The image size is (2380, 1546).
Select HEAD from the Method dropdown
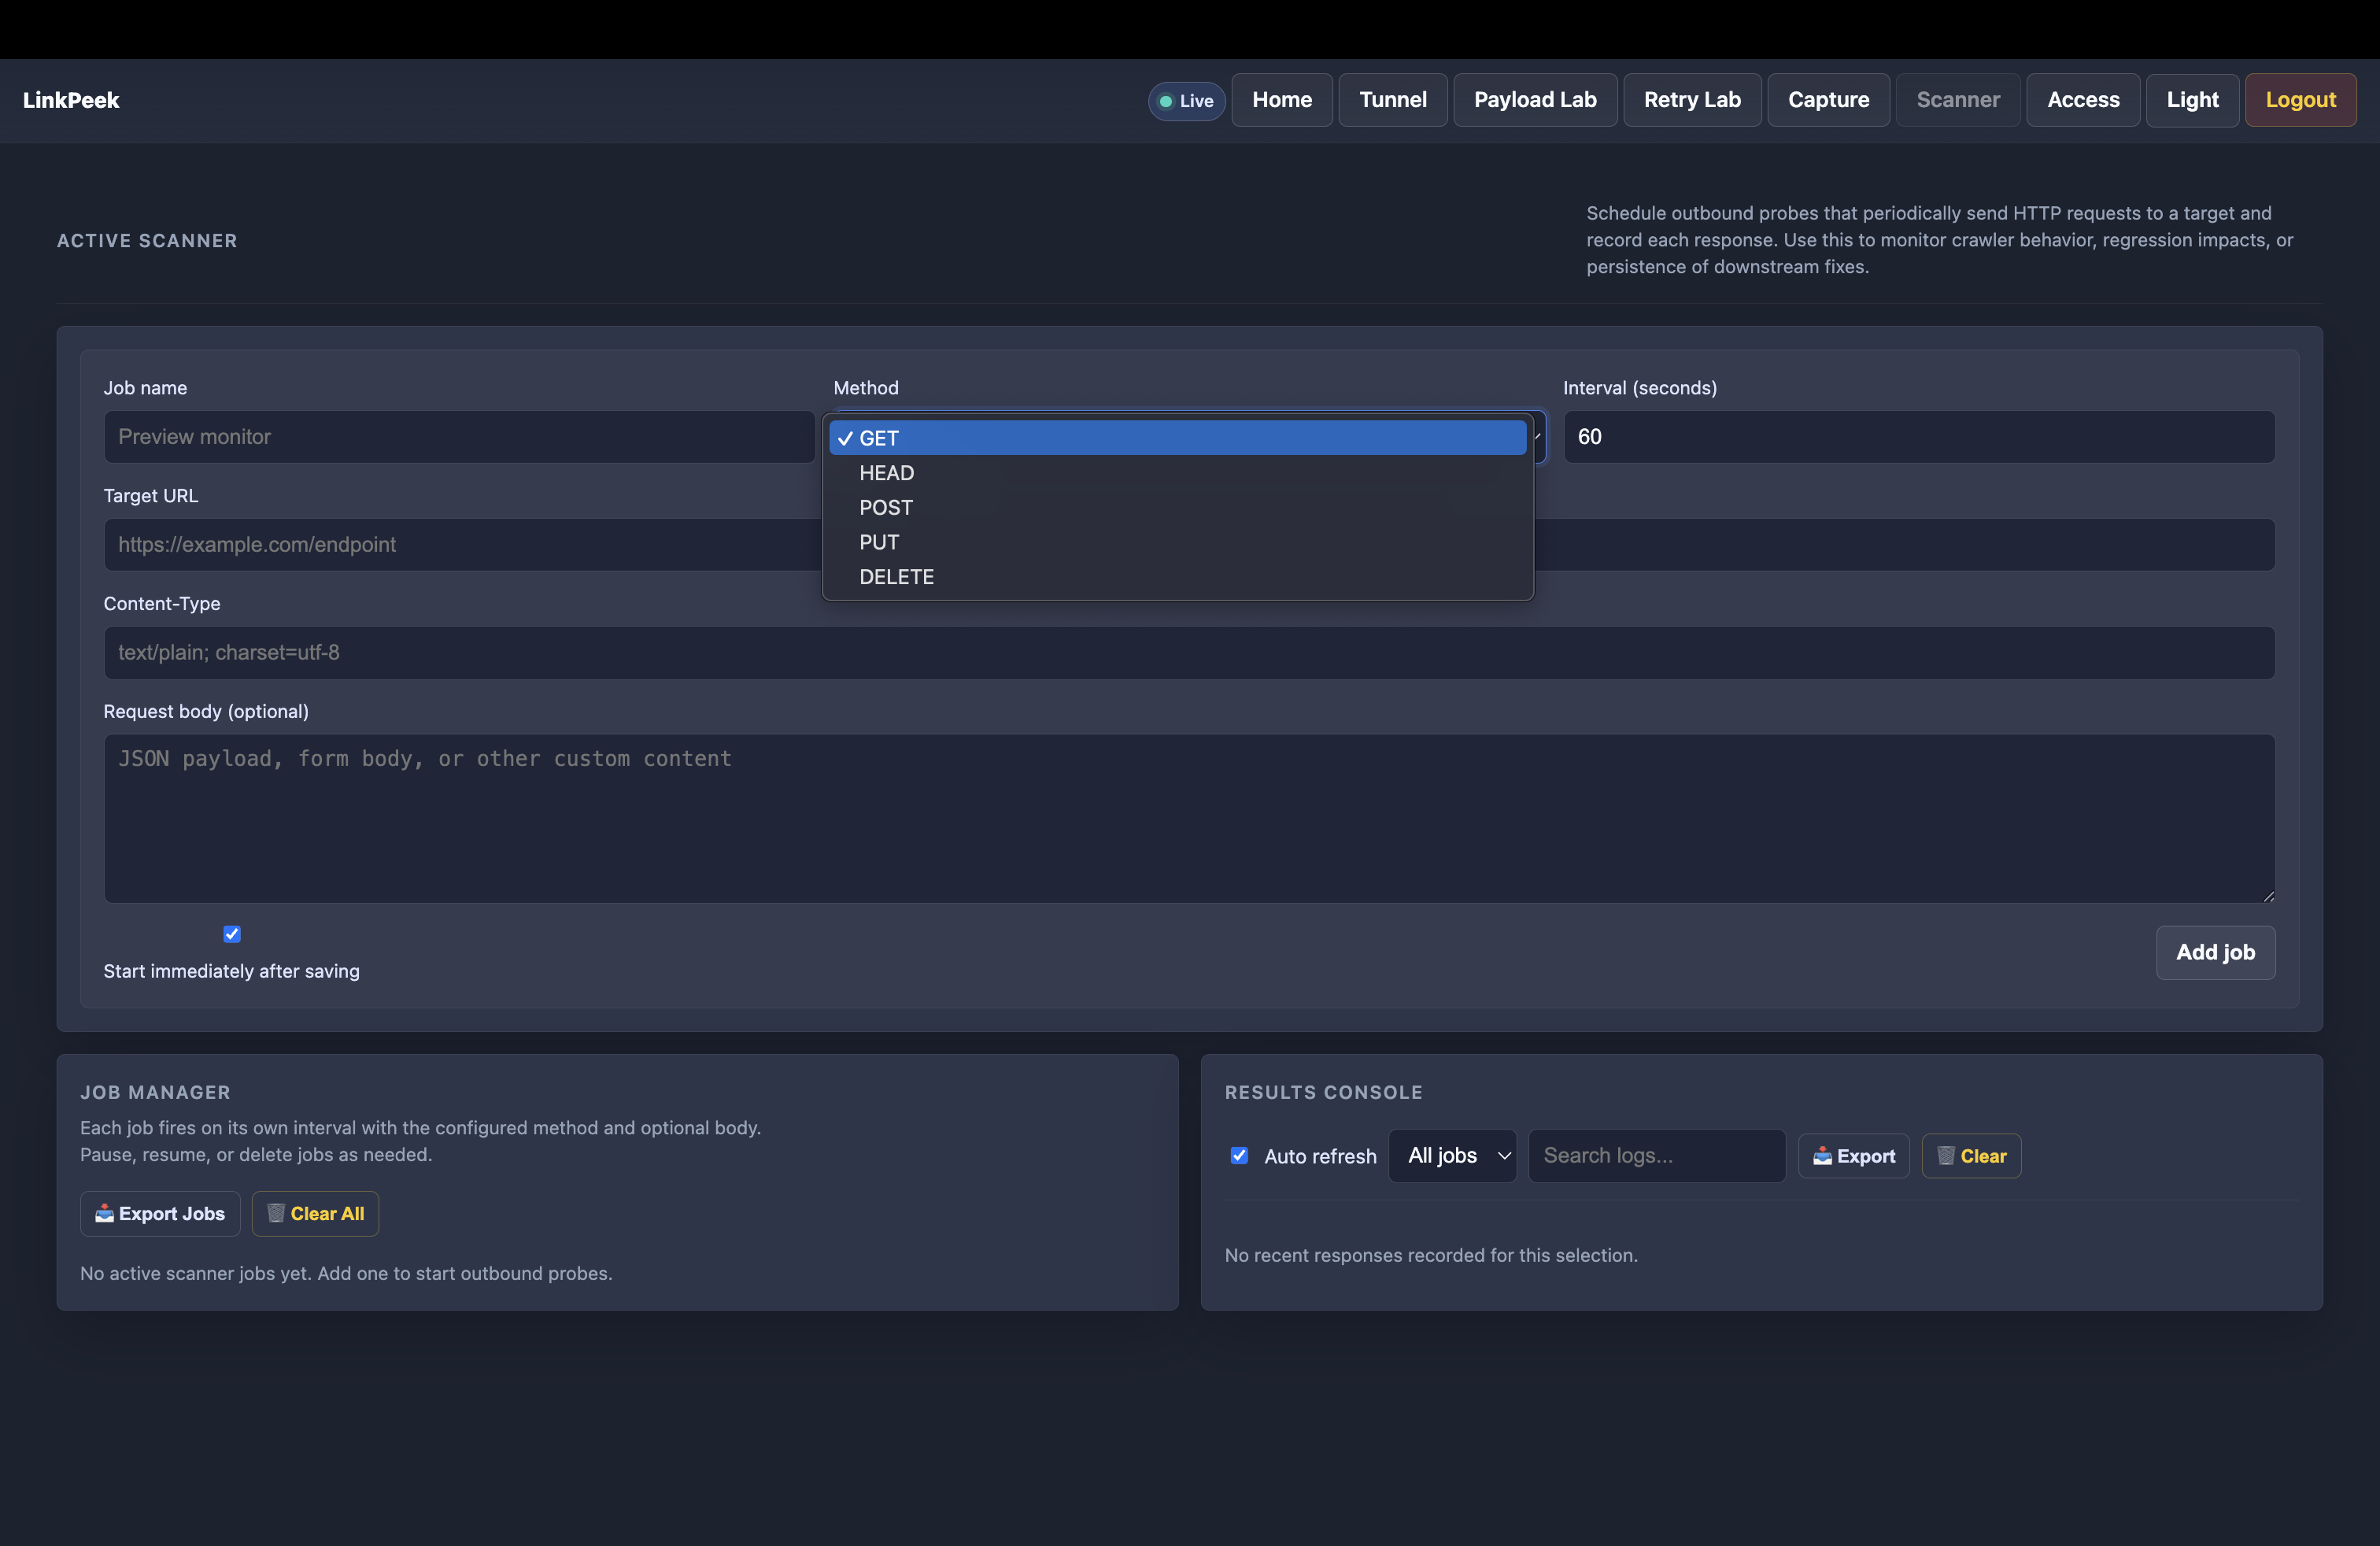point(886,472)
